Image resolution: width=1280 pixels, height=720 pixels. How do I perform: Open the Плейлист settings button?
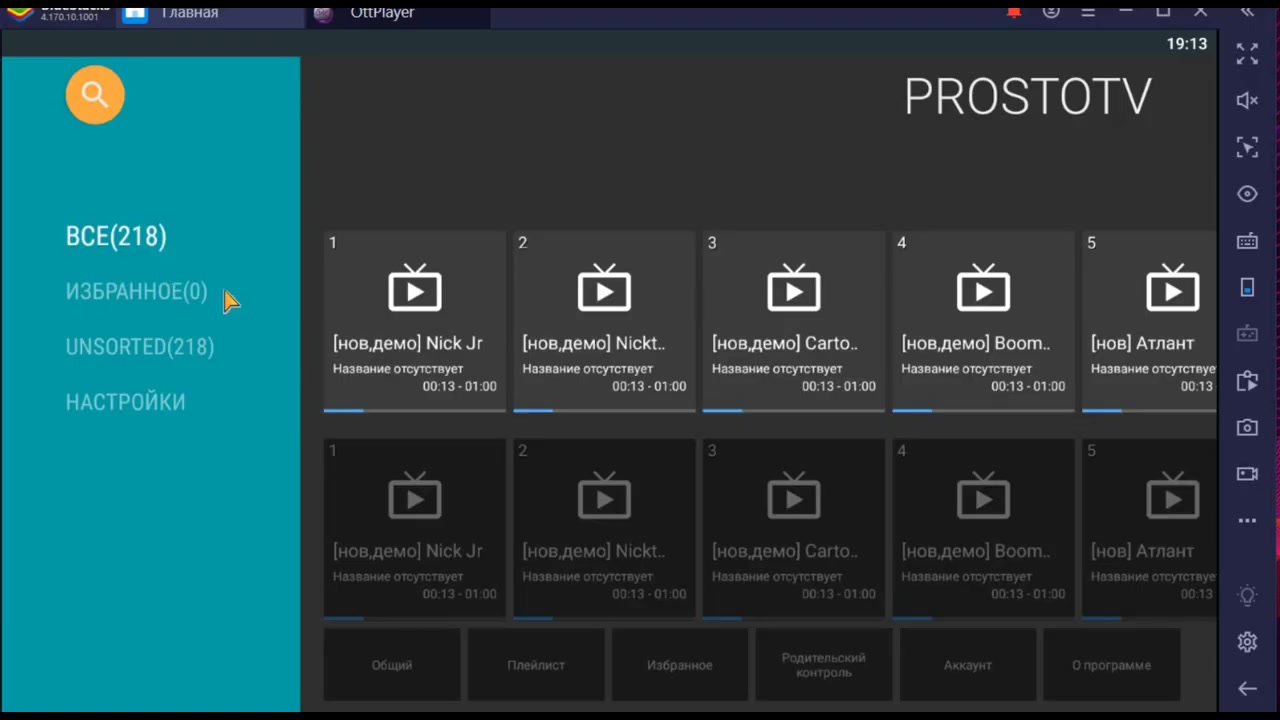click(x=536, y=665)
